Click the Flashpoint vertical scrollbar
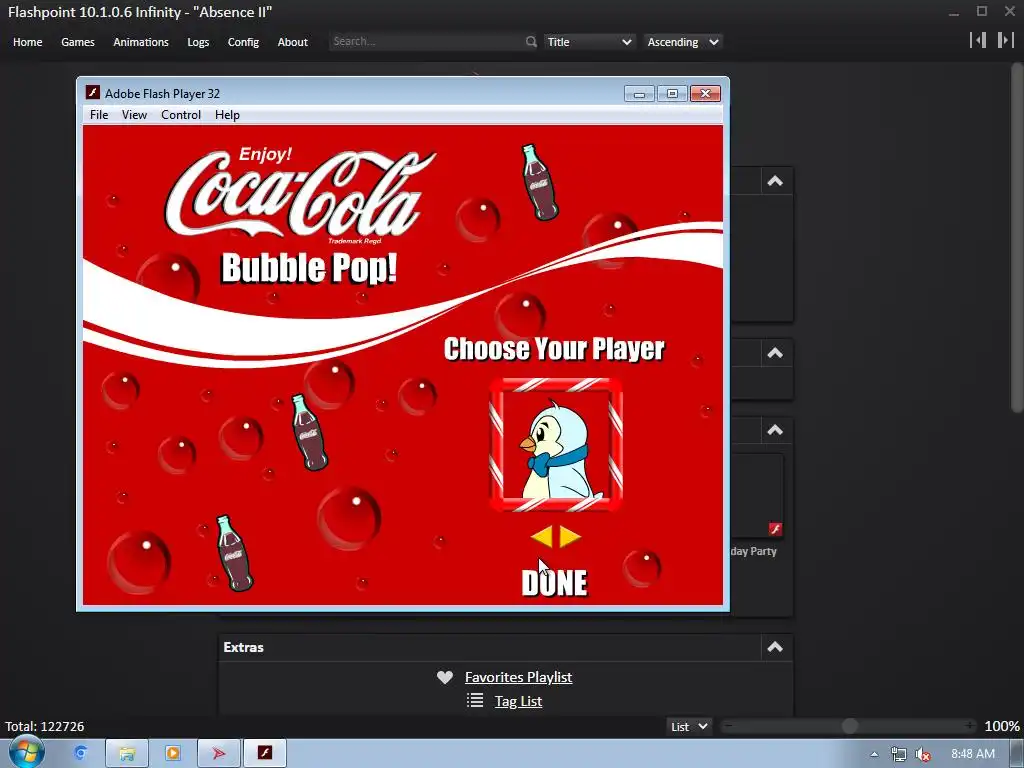 pyautogui.click(x=1017, y=238)
